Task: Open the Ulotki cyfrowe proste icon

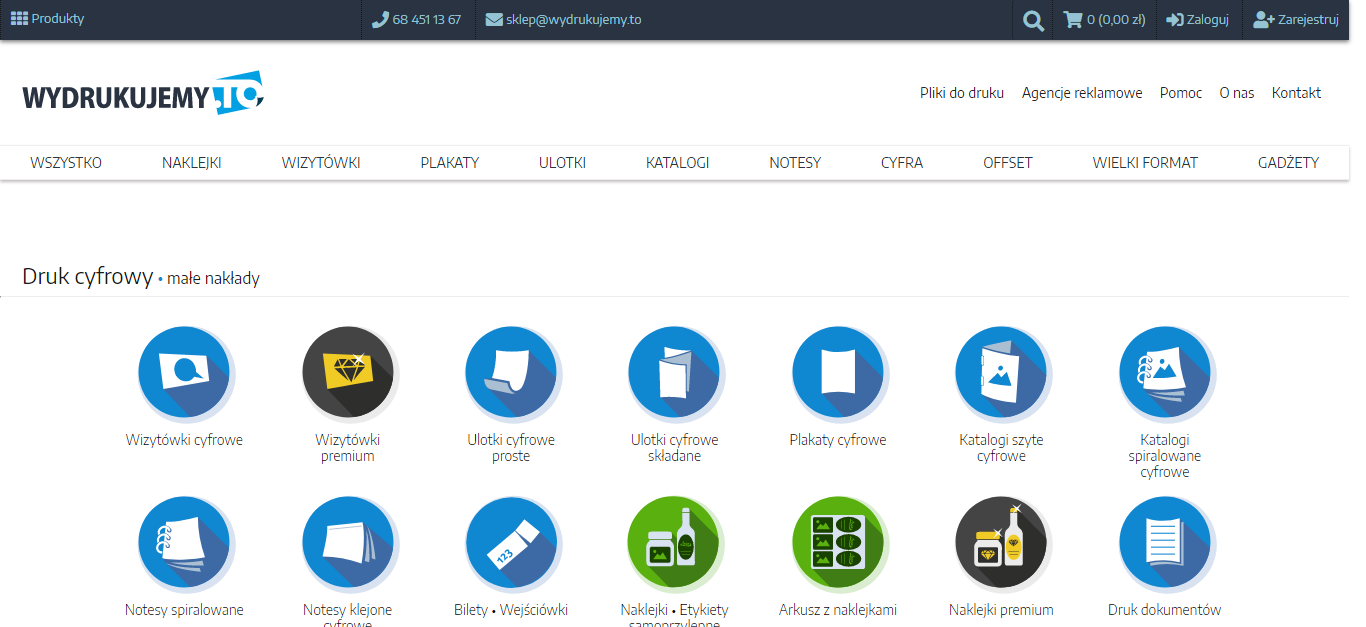Action: point(511,372)
